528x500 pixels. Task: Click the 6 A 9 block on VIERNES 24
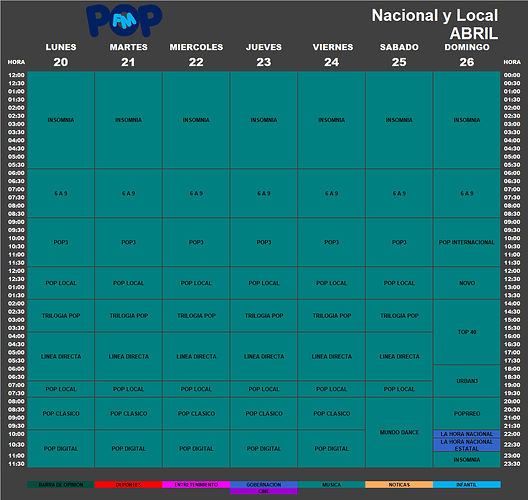(332, 193)
